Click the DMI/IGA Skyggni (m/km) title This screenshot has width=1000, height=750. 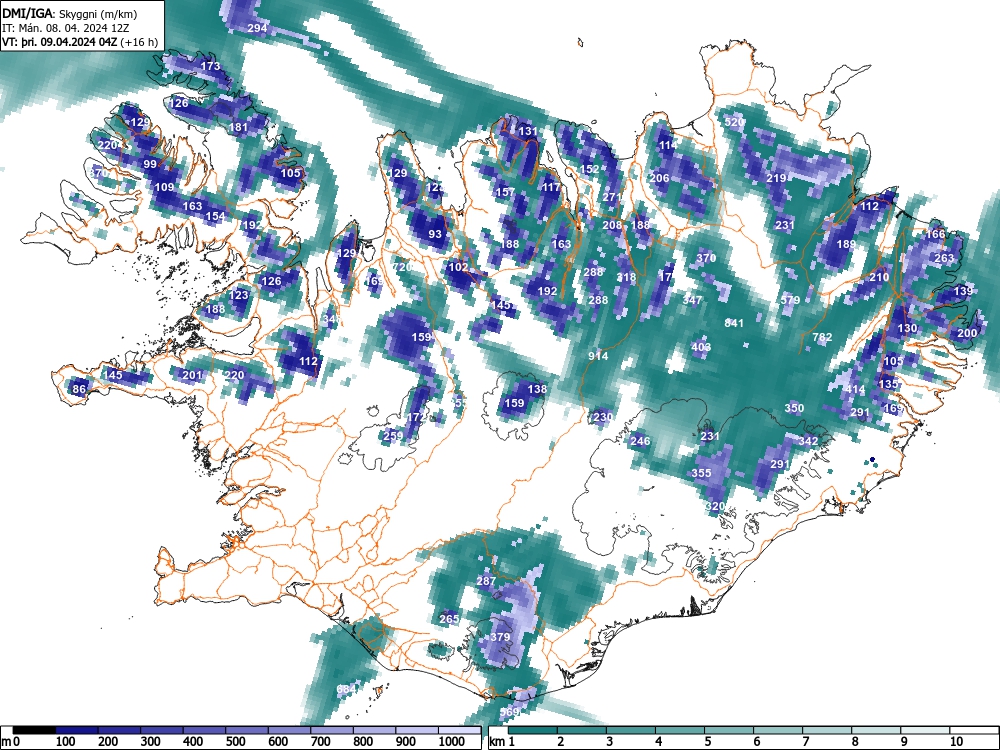70,13
